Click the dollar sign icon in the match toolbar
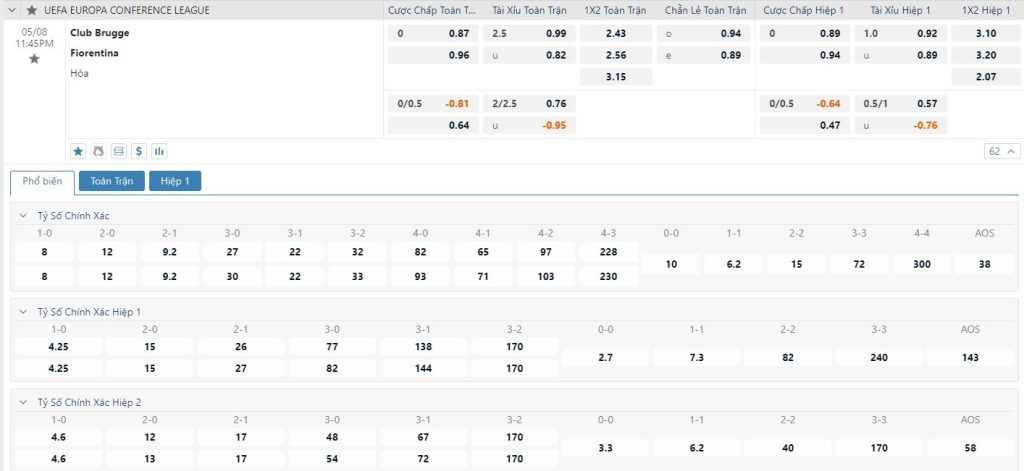Screen dimensions: 1024x471 pos(139,151)
